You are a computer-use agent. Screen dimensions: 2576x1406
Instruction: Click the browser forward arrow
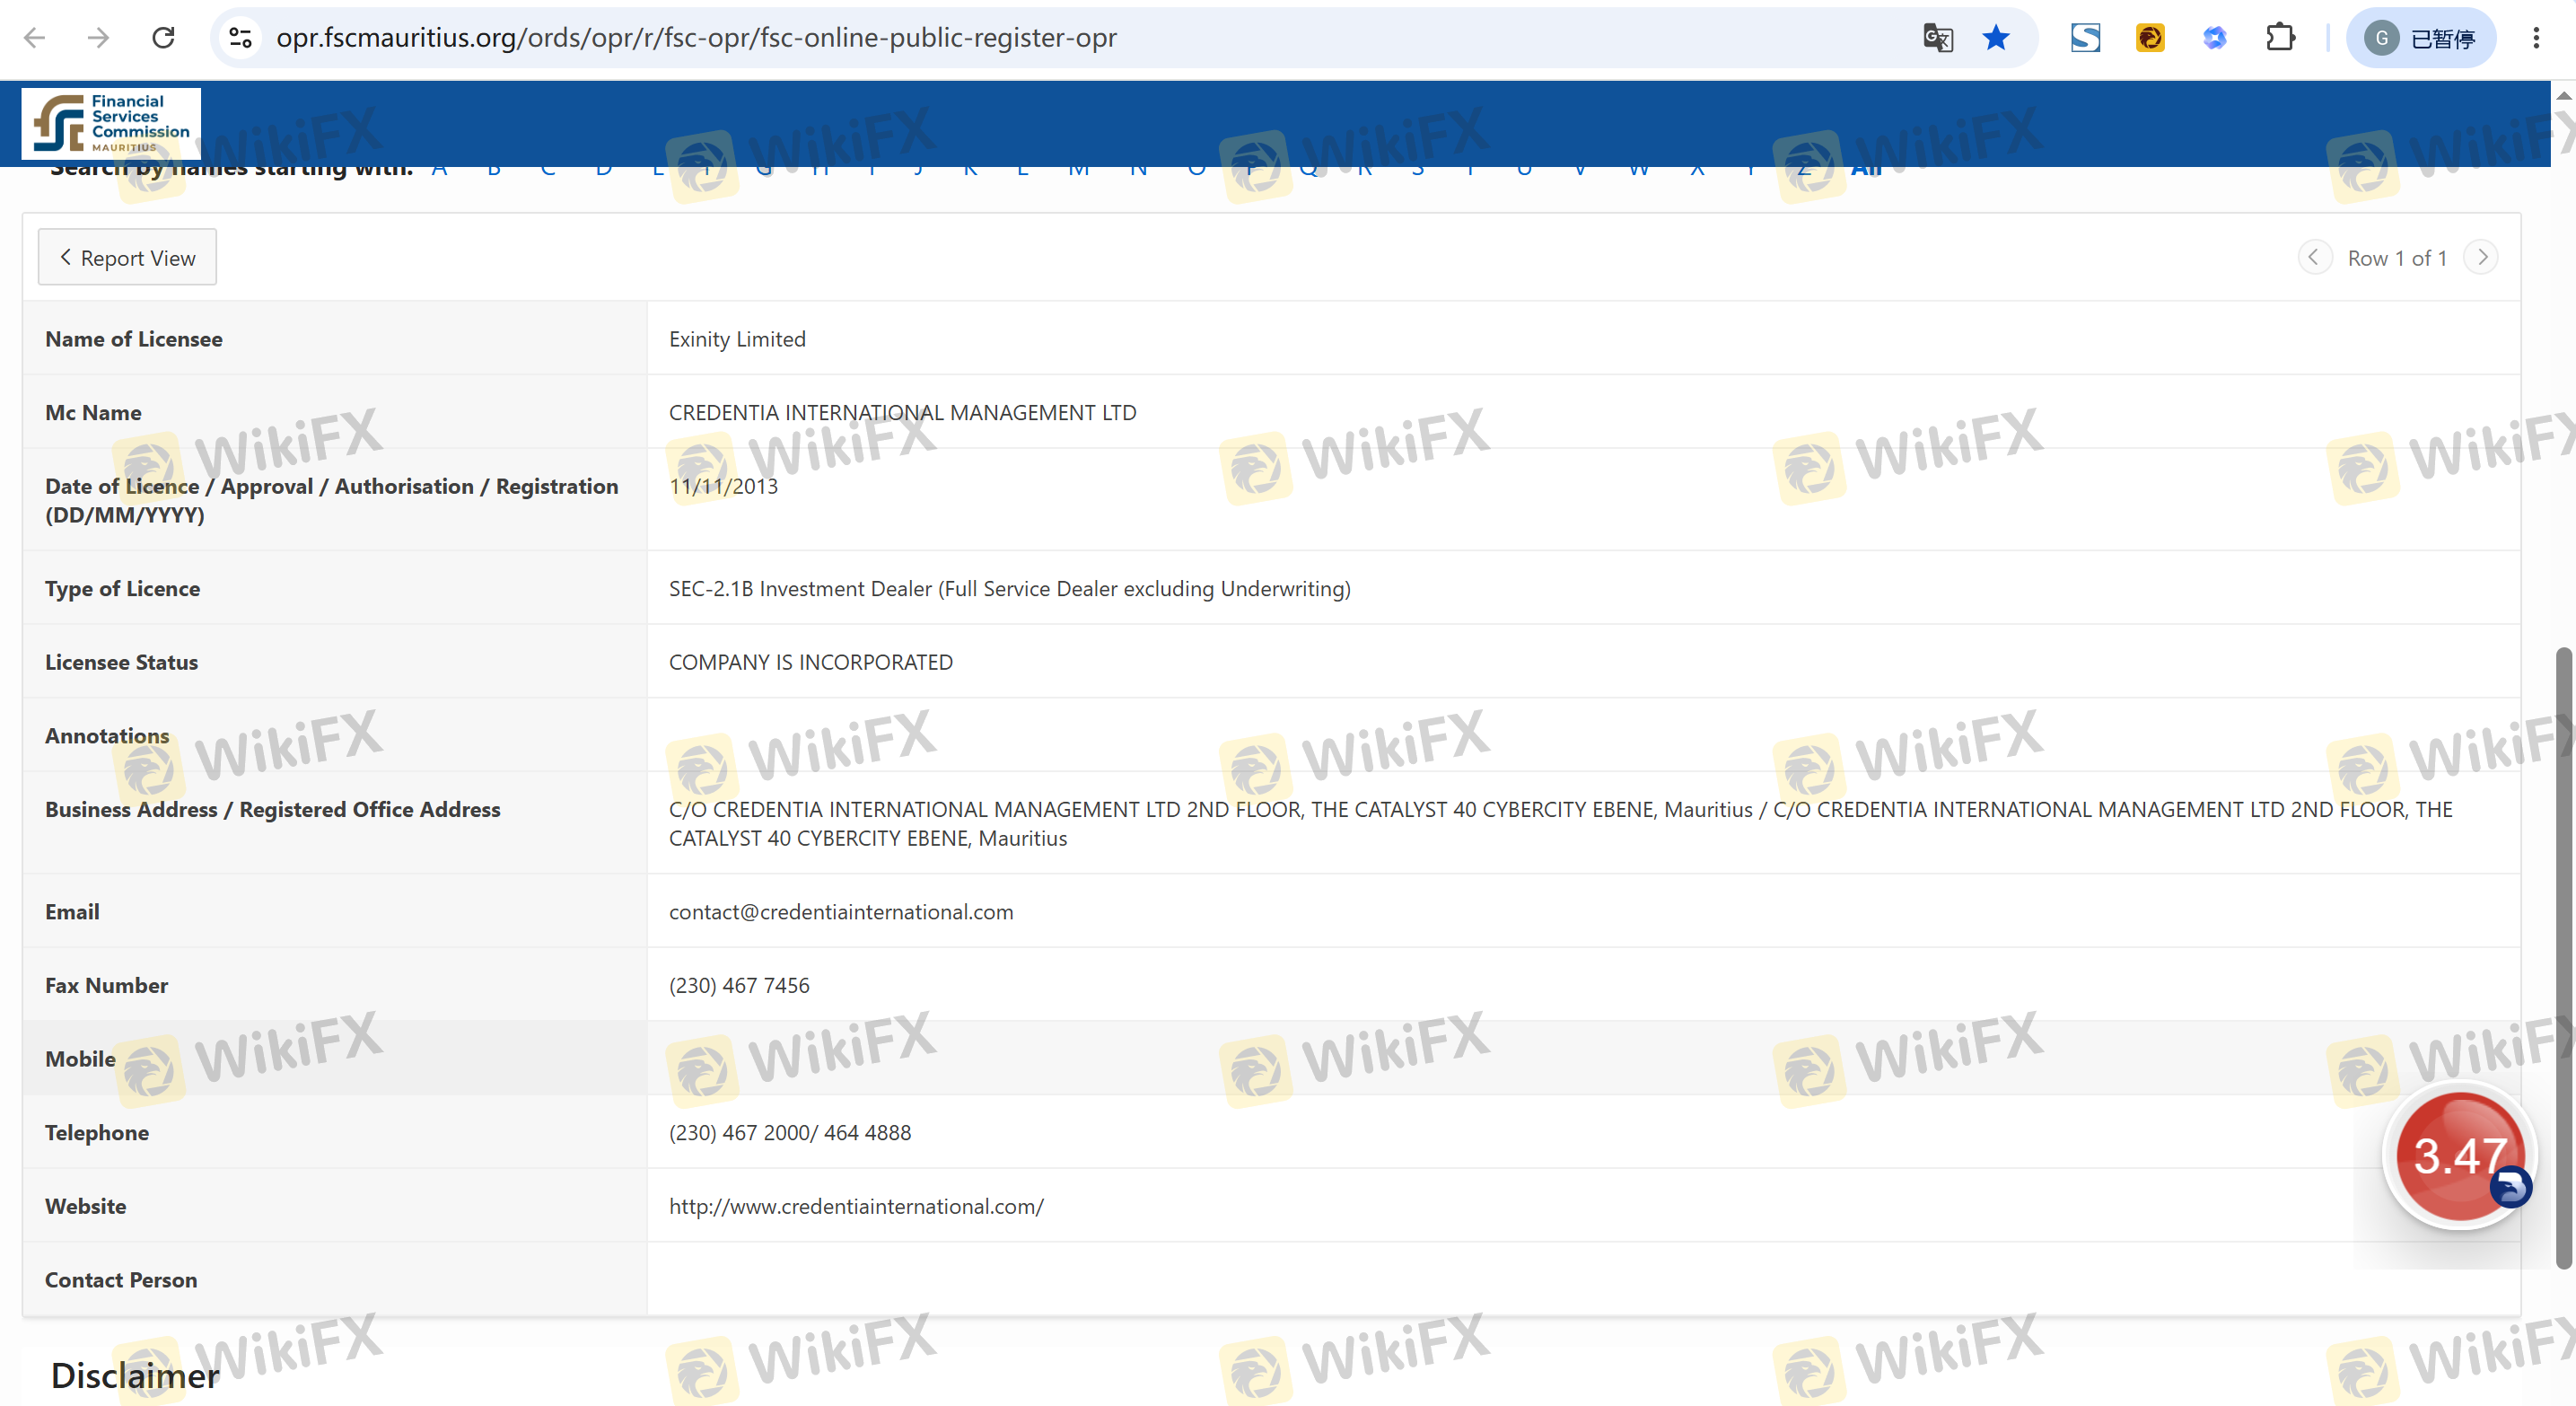tap(98, 38)
